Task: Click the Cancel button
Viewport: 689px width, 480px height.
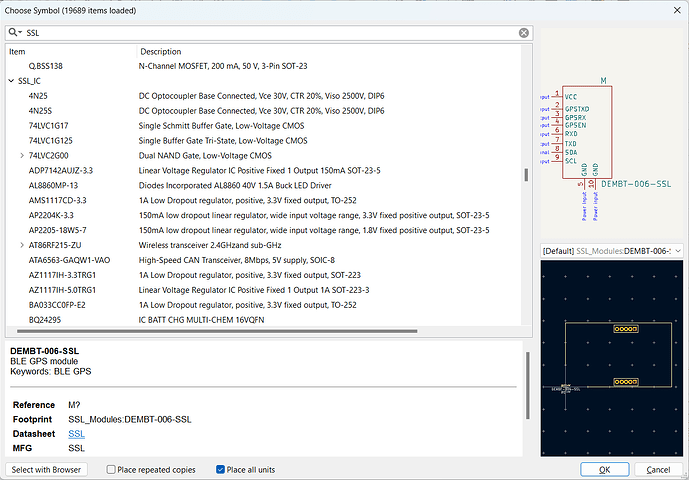Action: (x=658, y=469)
